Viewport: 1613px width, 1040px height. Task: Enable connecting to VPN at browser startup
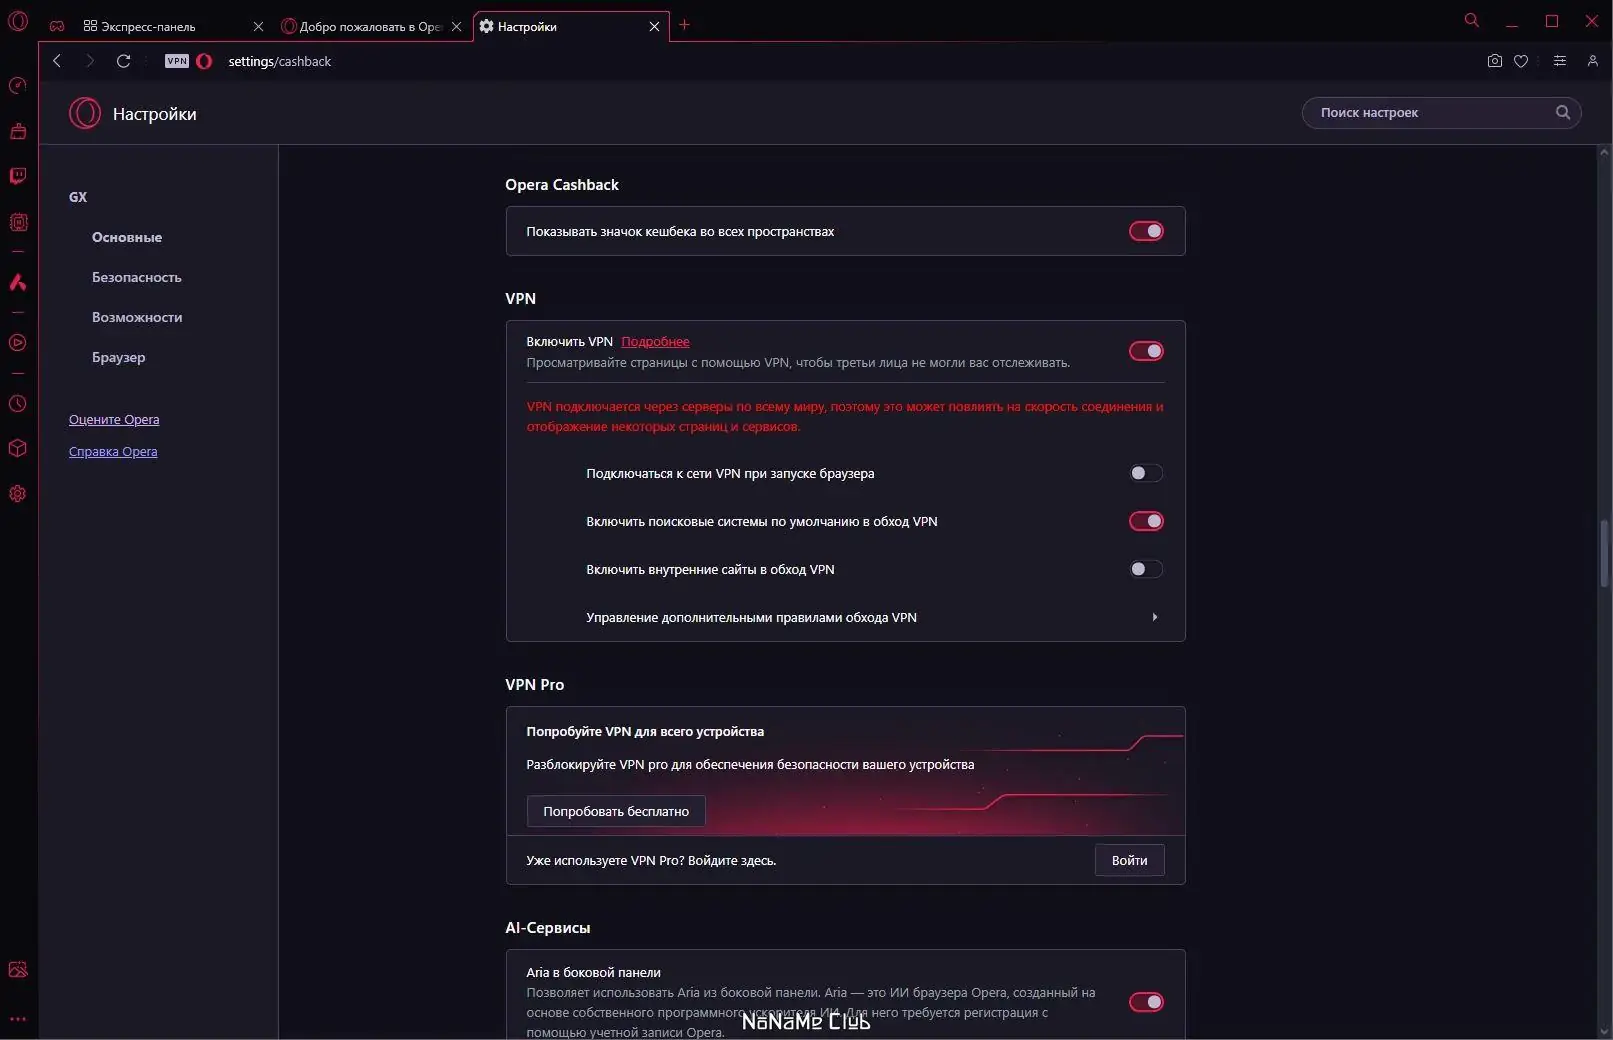tap(1146, 473)
